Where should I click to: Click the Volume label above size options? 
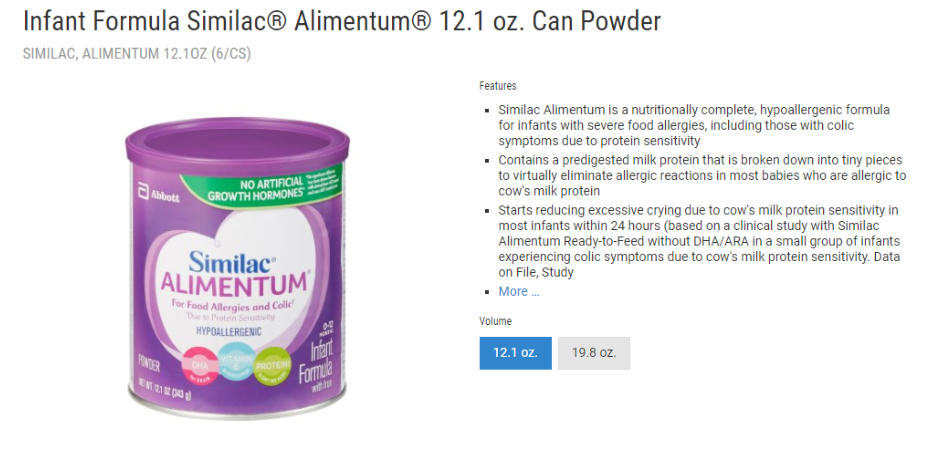click(x=495, y=321)
